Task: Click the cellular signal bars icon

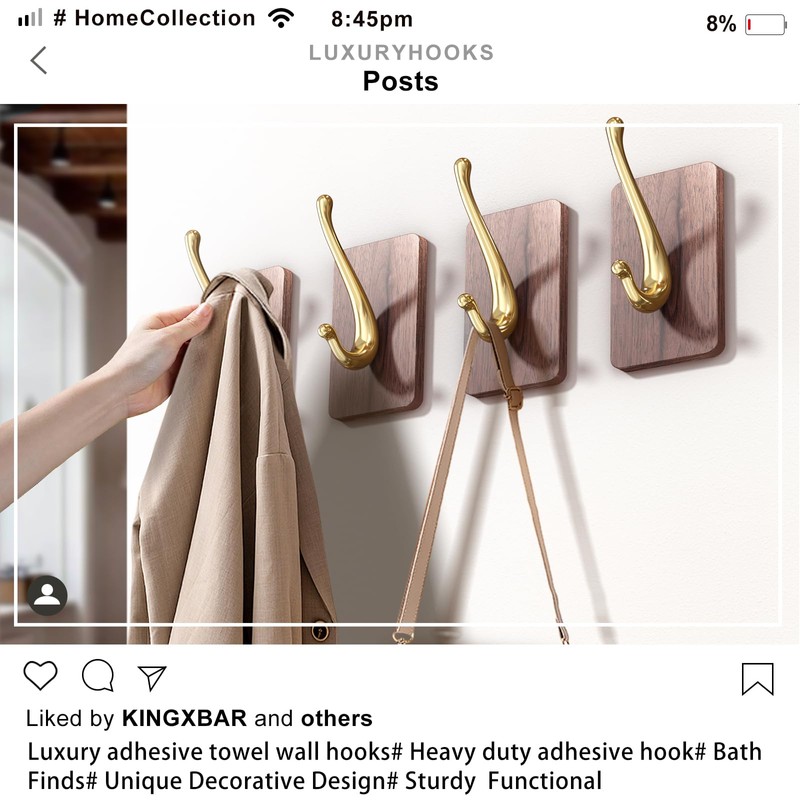Action: (30, 18)
